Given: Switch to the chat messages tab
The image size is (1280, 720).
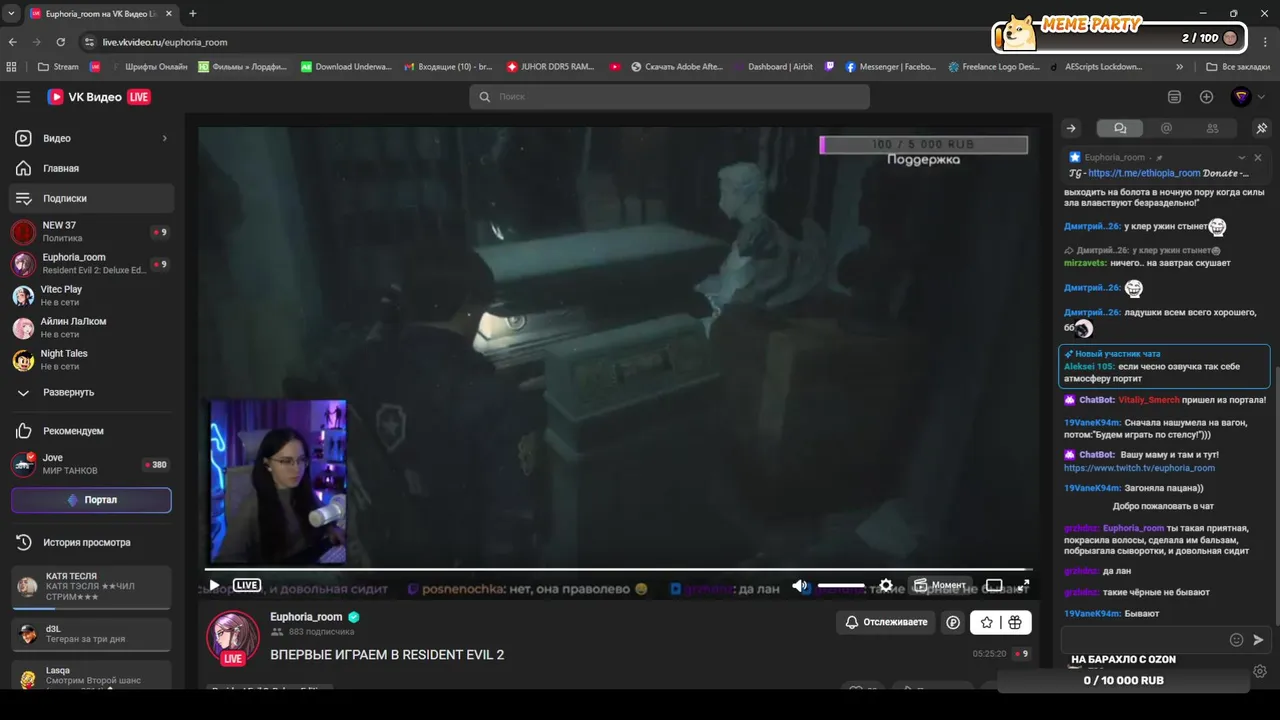Looking at the screenshot, I should (x=1120, y=128).
